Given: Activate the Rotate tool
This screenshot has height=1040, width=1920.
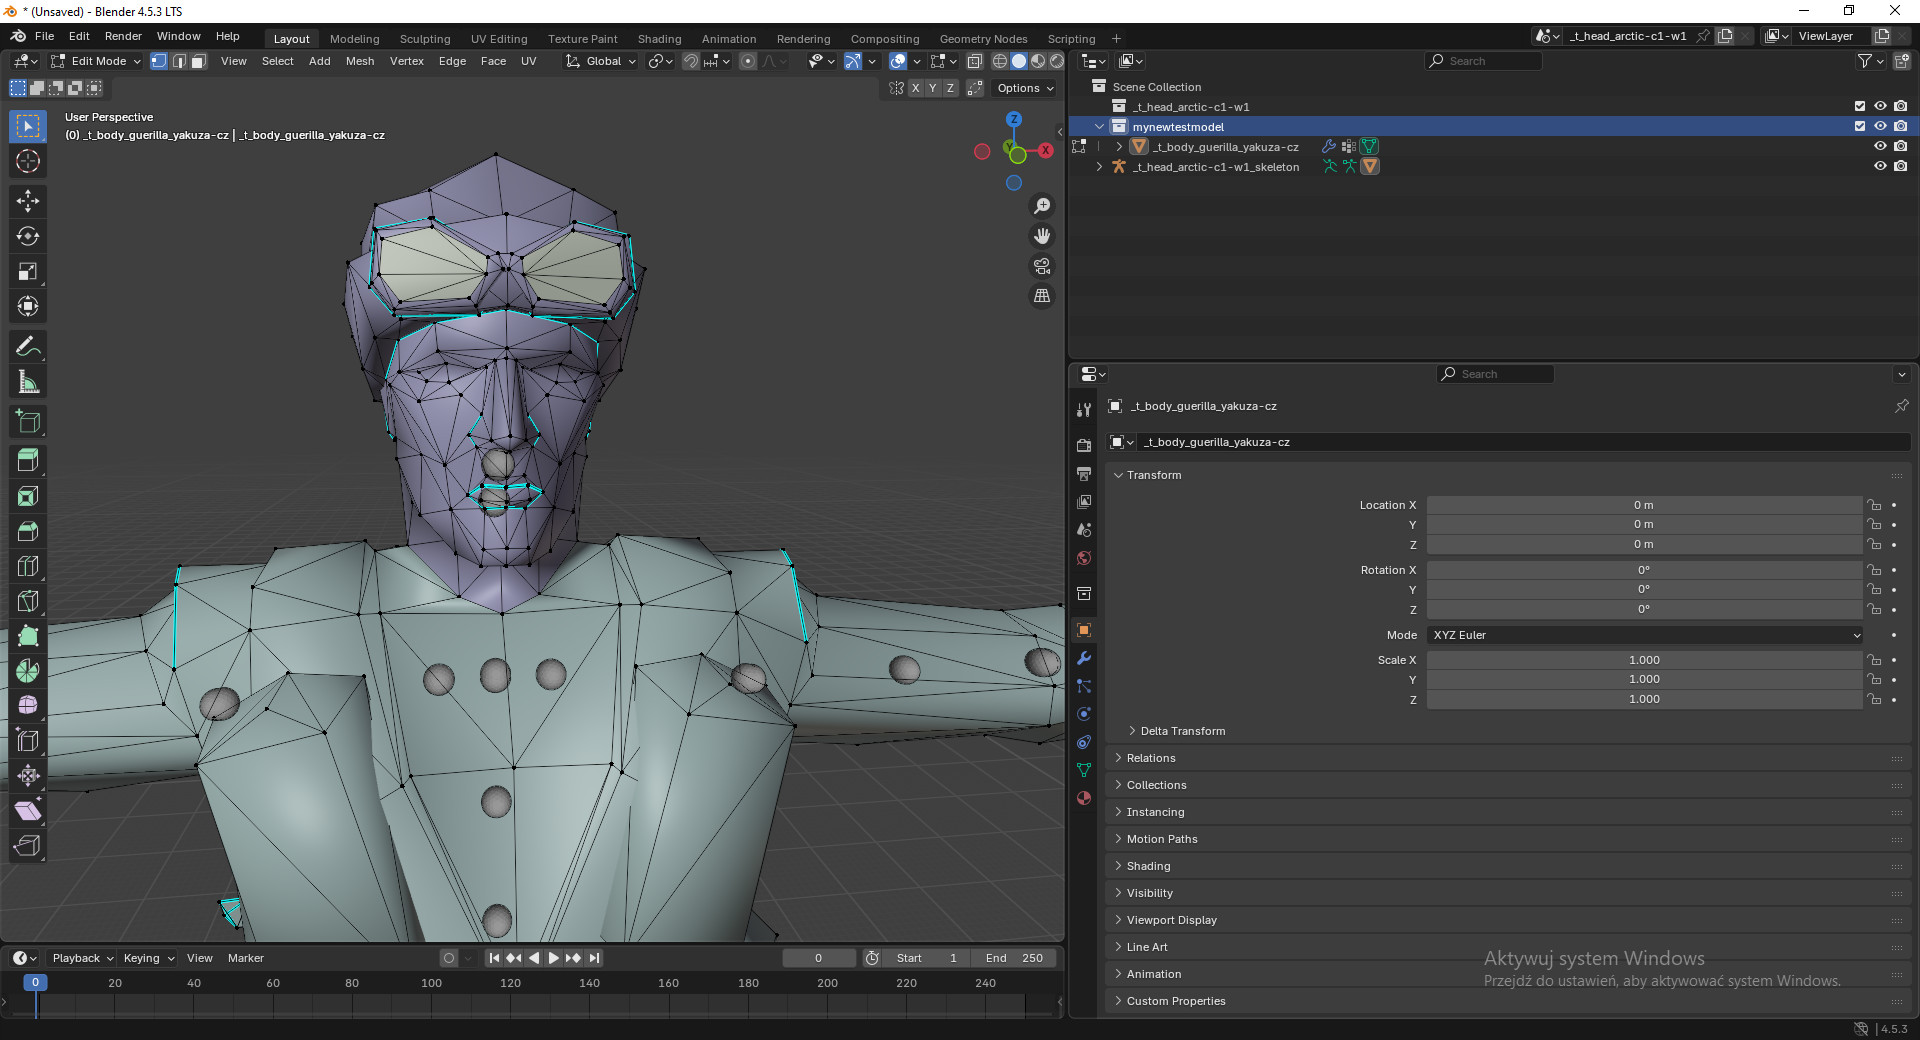Looking at the screenshot, I should [27, 236].
